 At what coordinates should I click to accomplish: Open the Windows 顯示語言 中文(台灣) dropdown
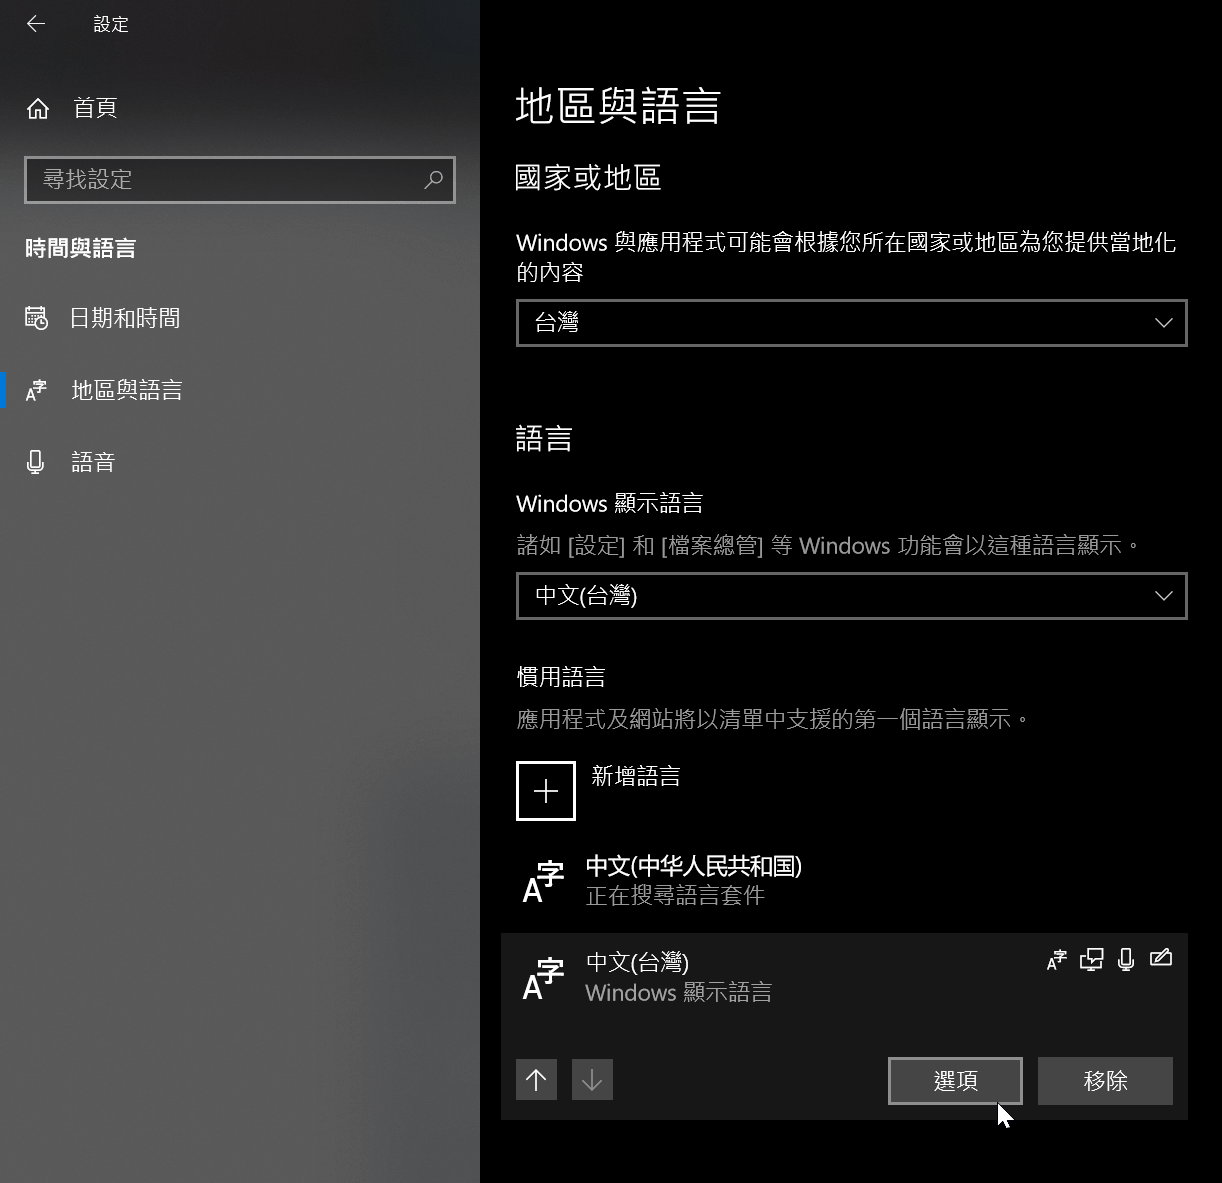(852, 596)
